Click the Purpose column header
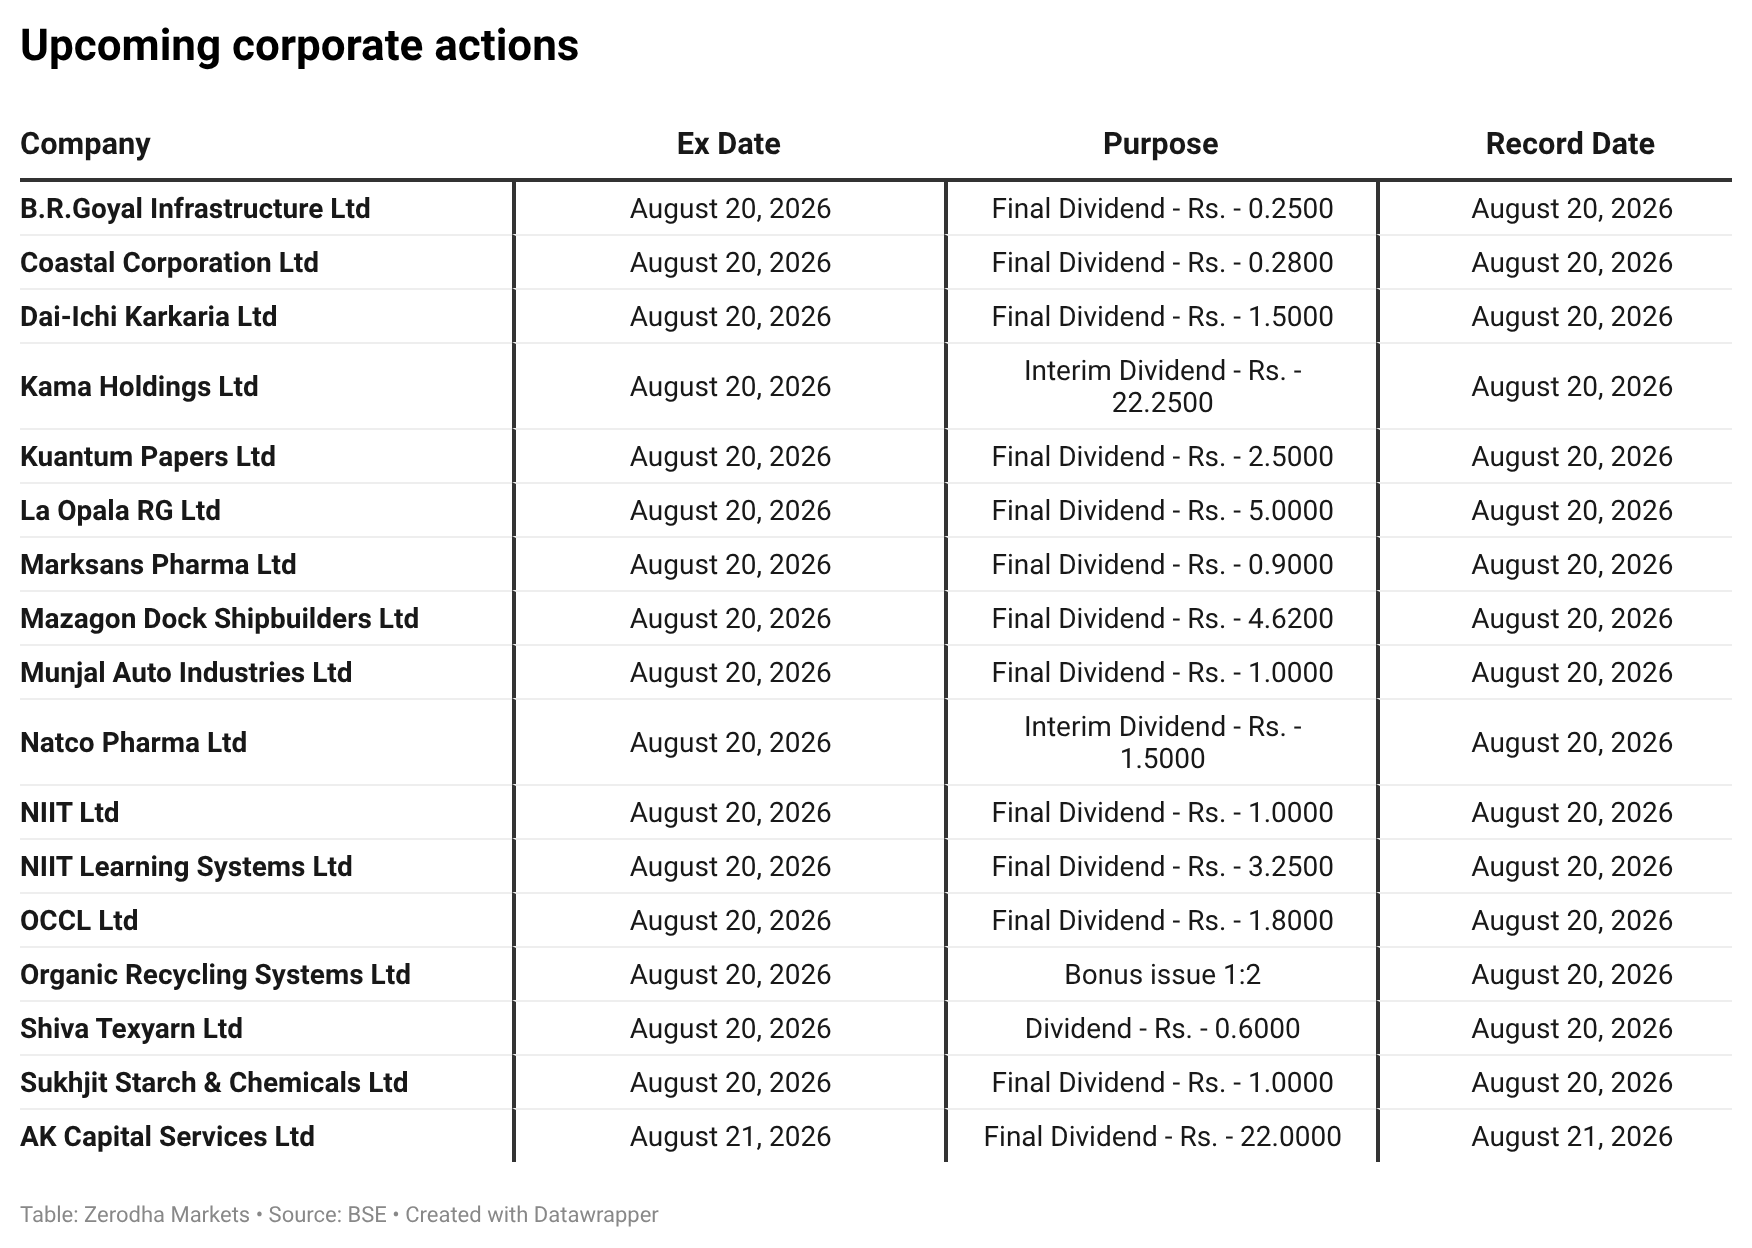This screenshot has height=1248, width=1752. [1160, 144]
